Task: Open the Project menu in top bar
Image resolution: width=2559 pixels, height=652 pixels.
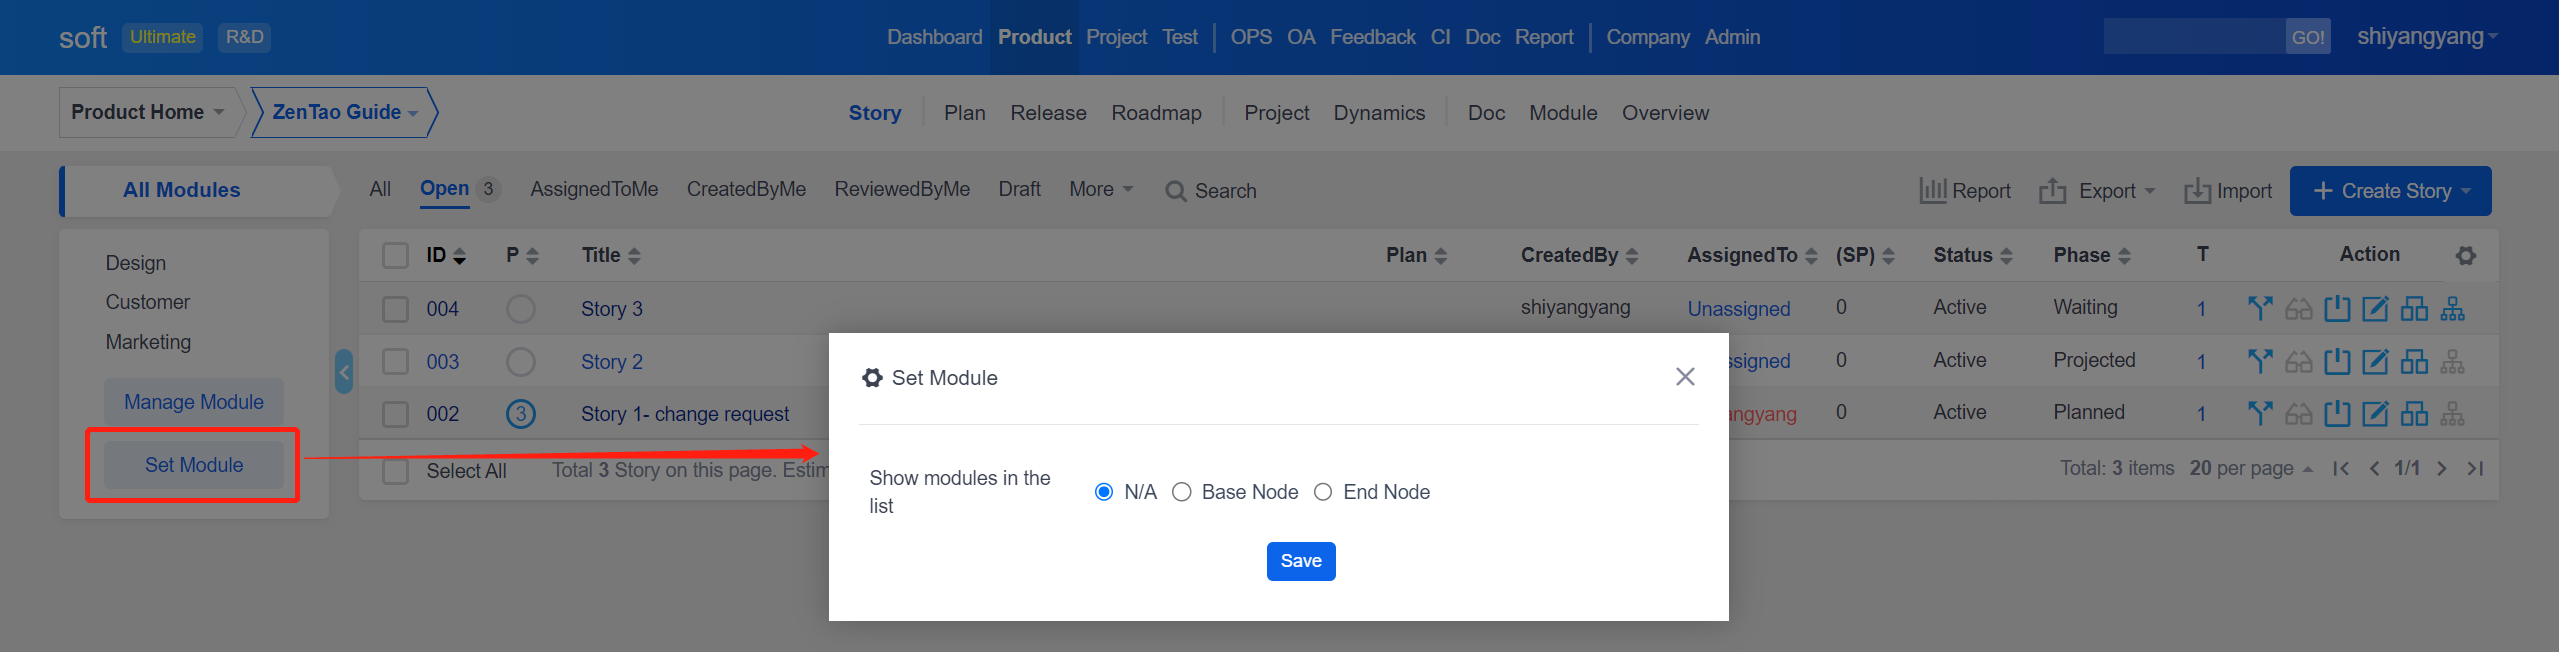Action: point(1116,37)
